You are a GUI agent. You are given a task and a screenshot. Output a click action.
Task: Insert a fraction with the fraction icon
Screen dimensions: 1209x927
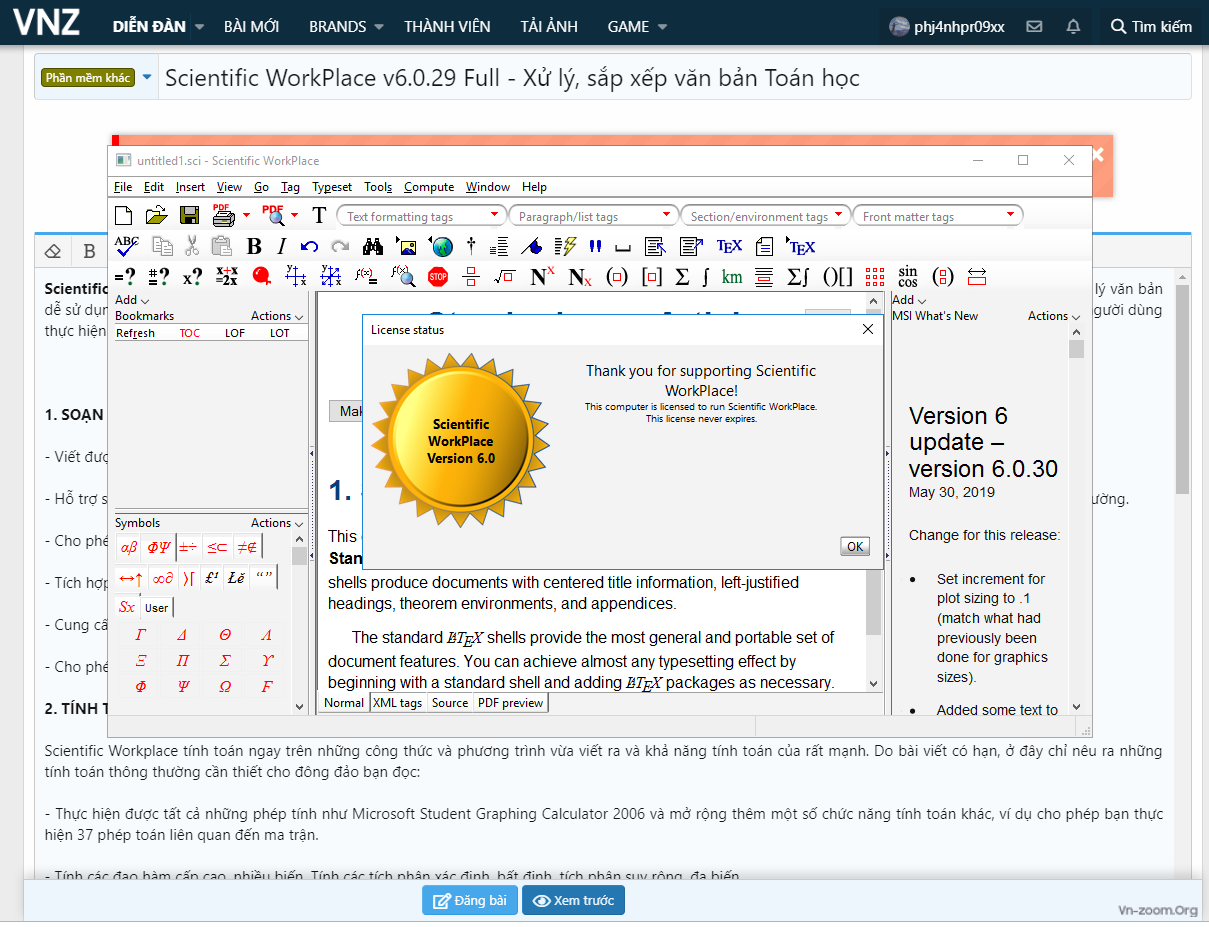[x=471, y=277]
